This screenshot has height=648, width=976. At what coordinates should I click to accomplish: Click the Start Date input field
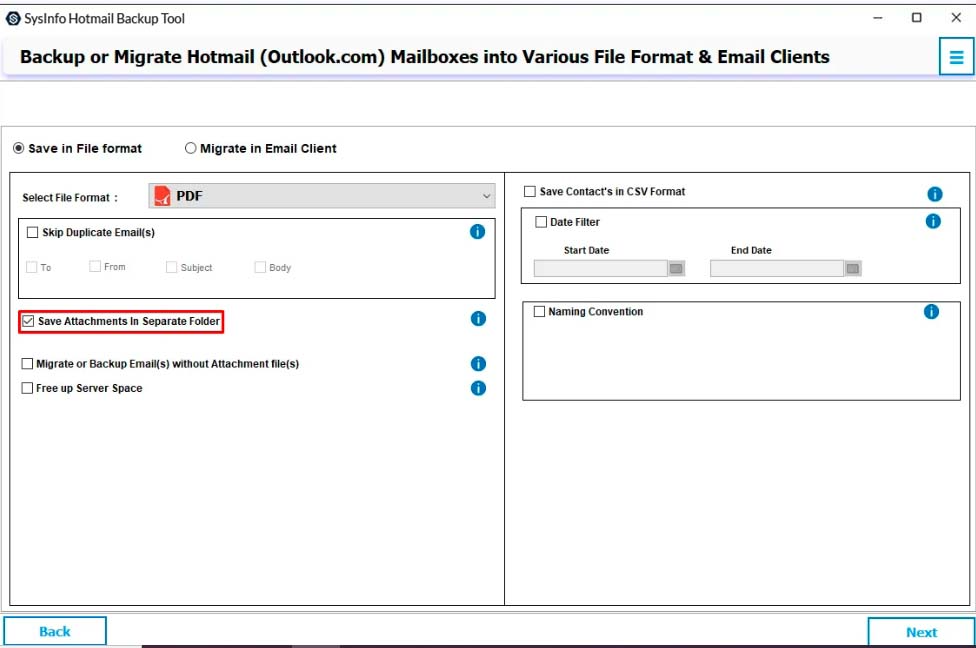click(601, 268)
